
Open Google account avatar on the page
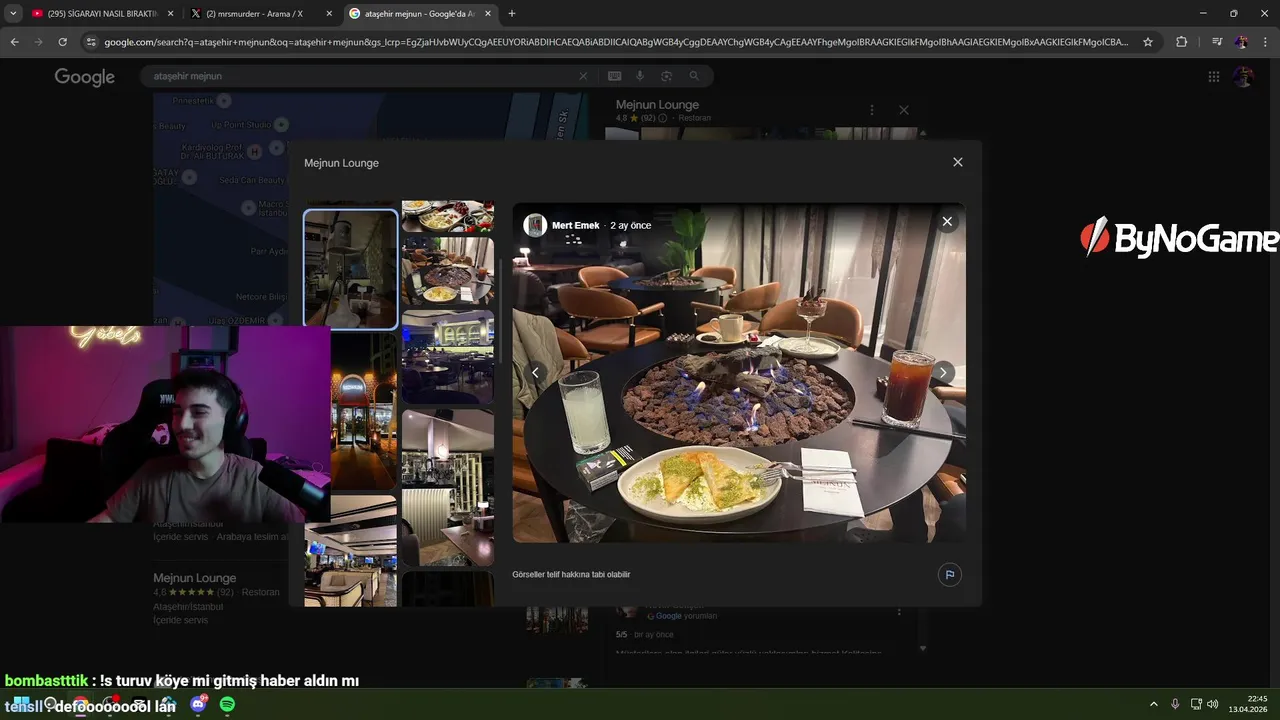[x=1243, y=77]
